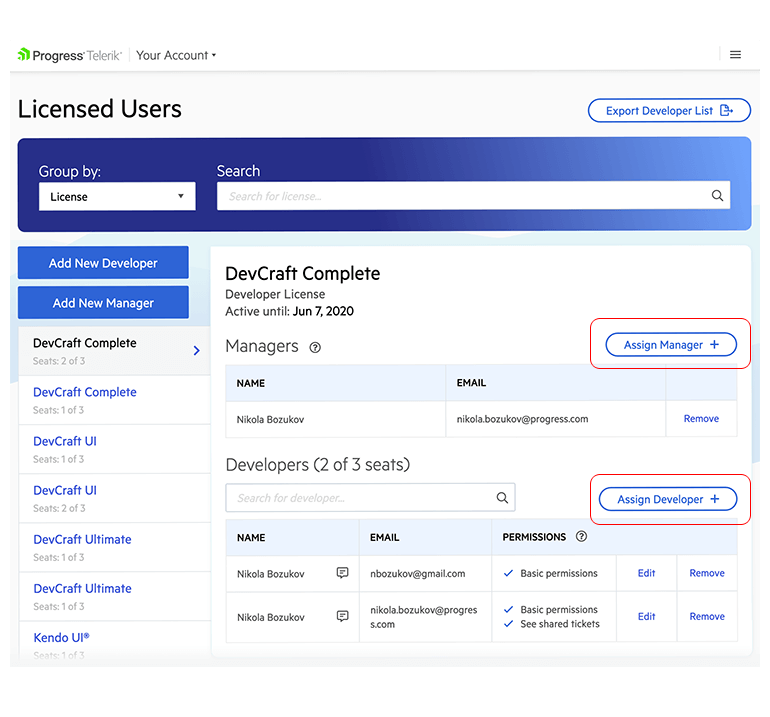Focus the Search for developer field

pos(370,497)
